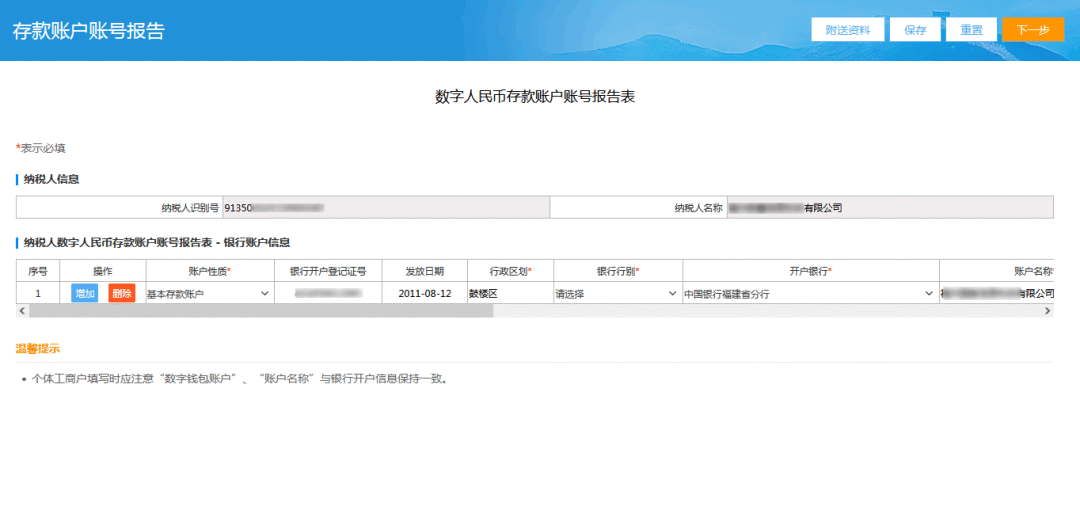Click the horizontal scrollbar right arrow
Image resolution: width=1080 pixels, height=506 pixels.
pos(1048,311)
